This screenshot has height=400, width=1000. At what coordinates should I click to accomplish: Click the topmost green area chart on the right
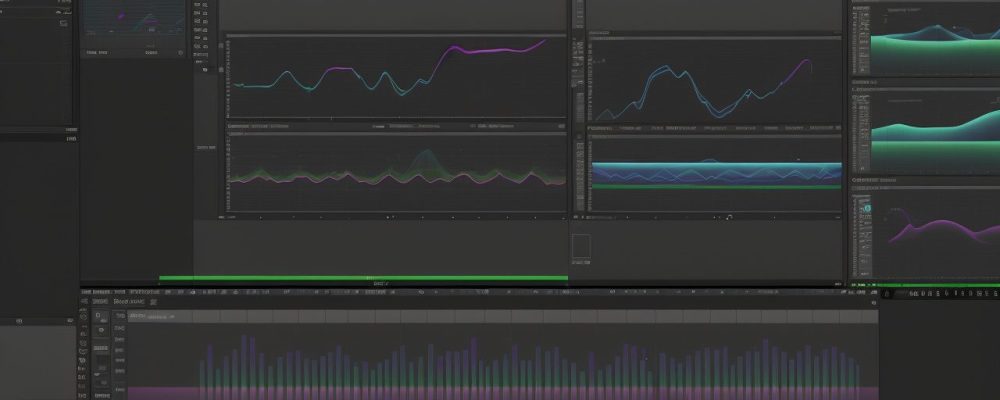(935, 49)
